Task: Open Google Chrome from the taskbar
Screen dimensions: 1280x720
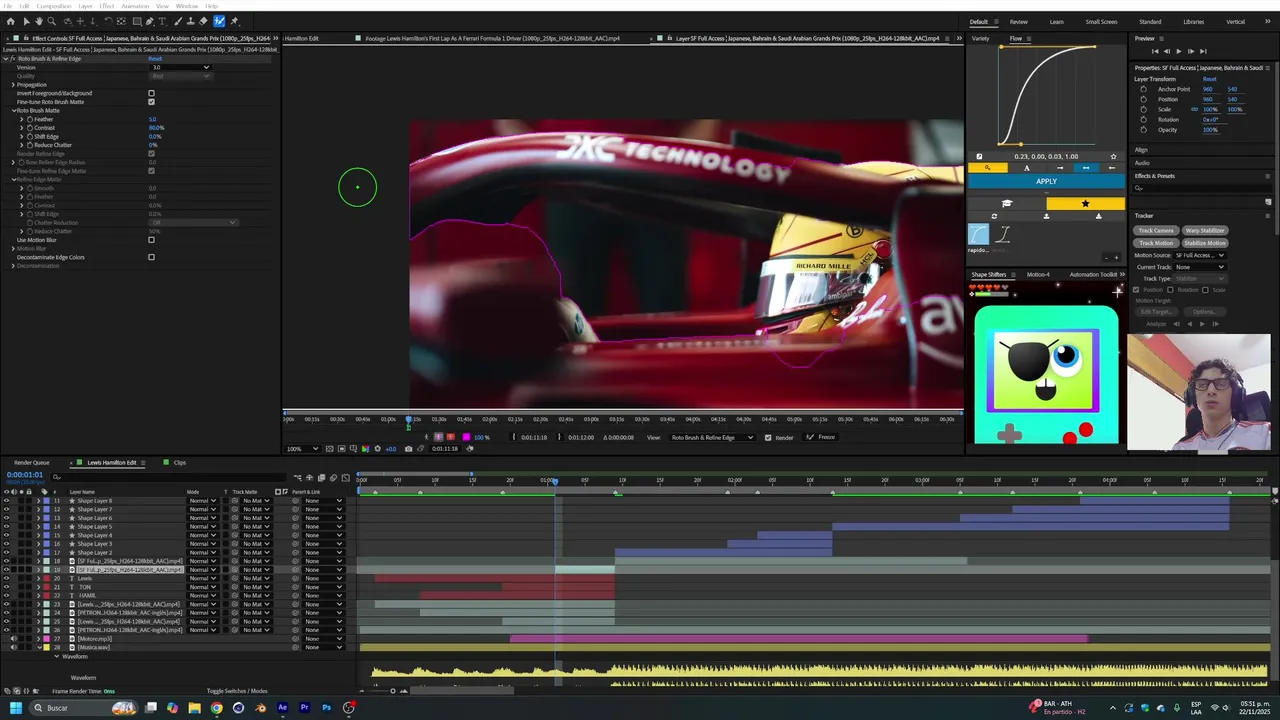Action: pos(217,707)
